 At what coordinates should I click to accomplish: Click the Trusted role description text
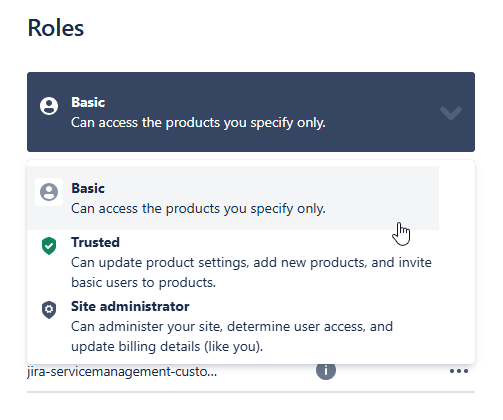click(251, 272)
